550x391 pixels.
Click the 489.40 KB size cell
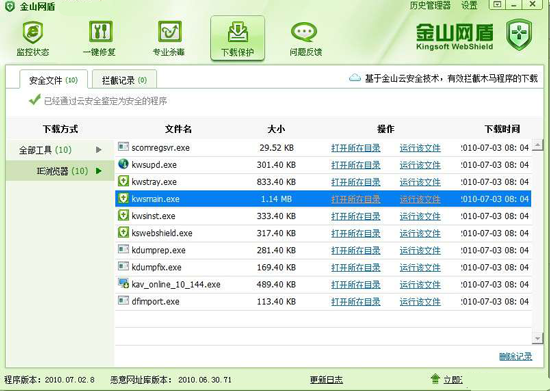pos(276,284)
